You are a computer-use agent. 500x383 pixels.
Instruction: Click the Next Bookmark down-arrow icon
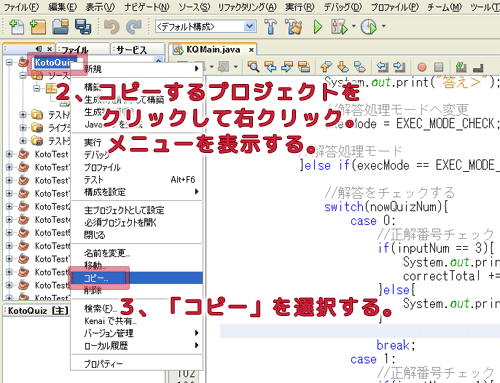343,67
